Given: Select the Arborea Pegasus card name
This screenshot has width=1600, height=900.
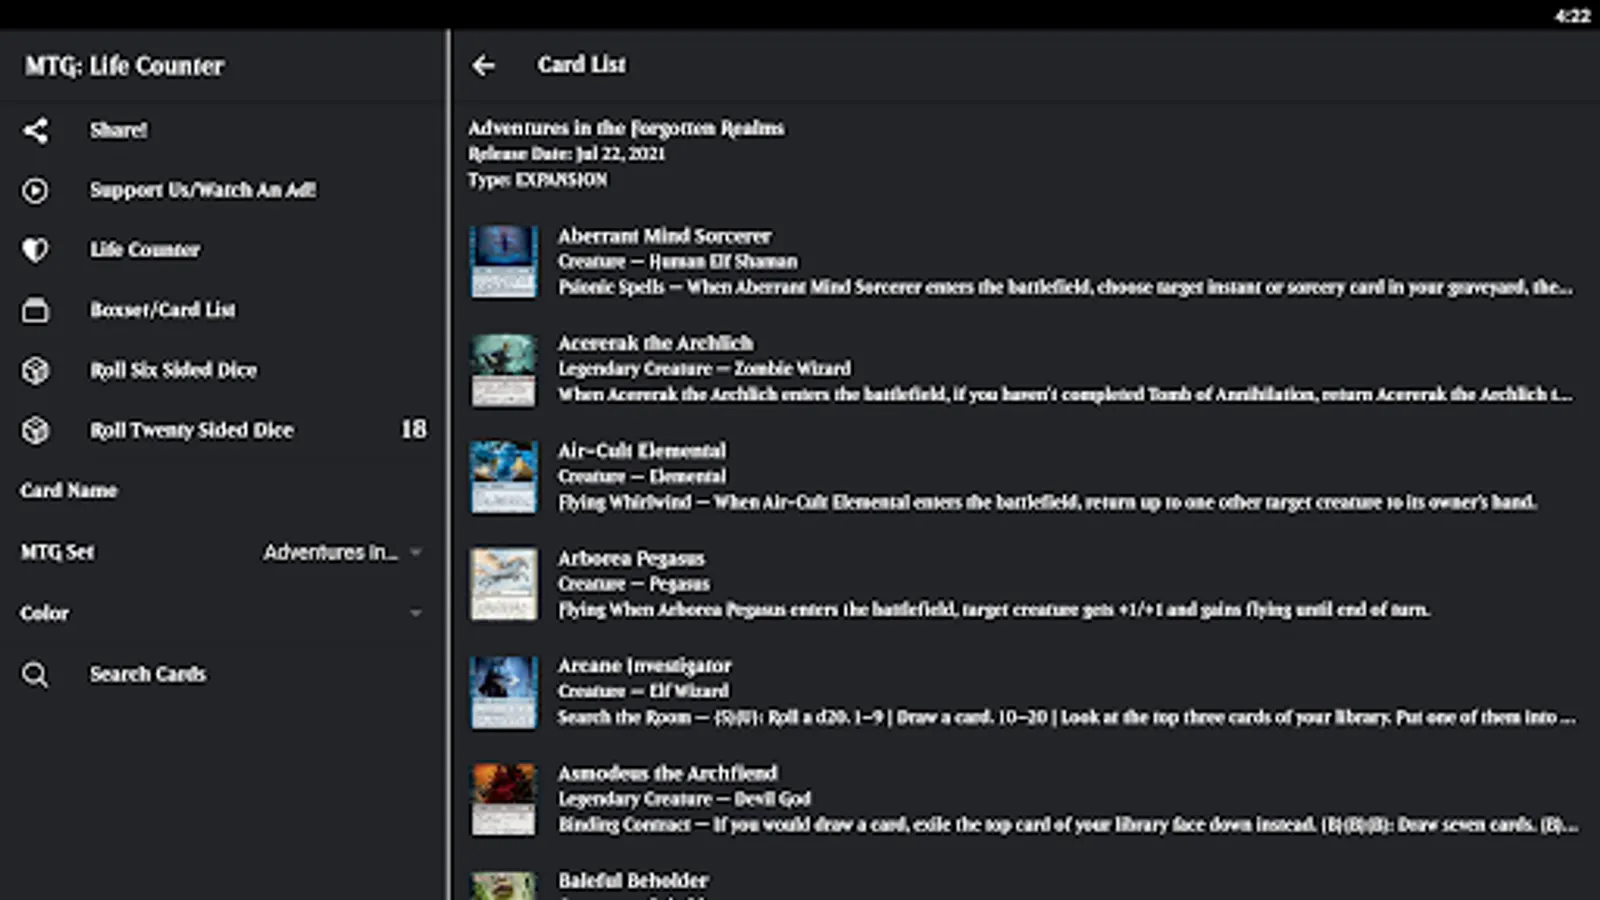Looking at the screenshot, I should pos(631,558).
